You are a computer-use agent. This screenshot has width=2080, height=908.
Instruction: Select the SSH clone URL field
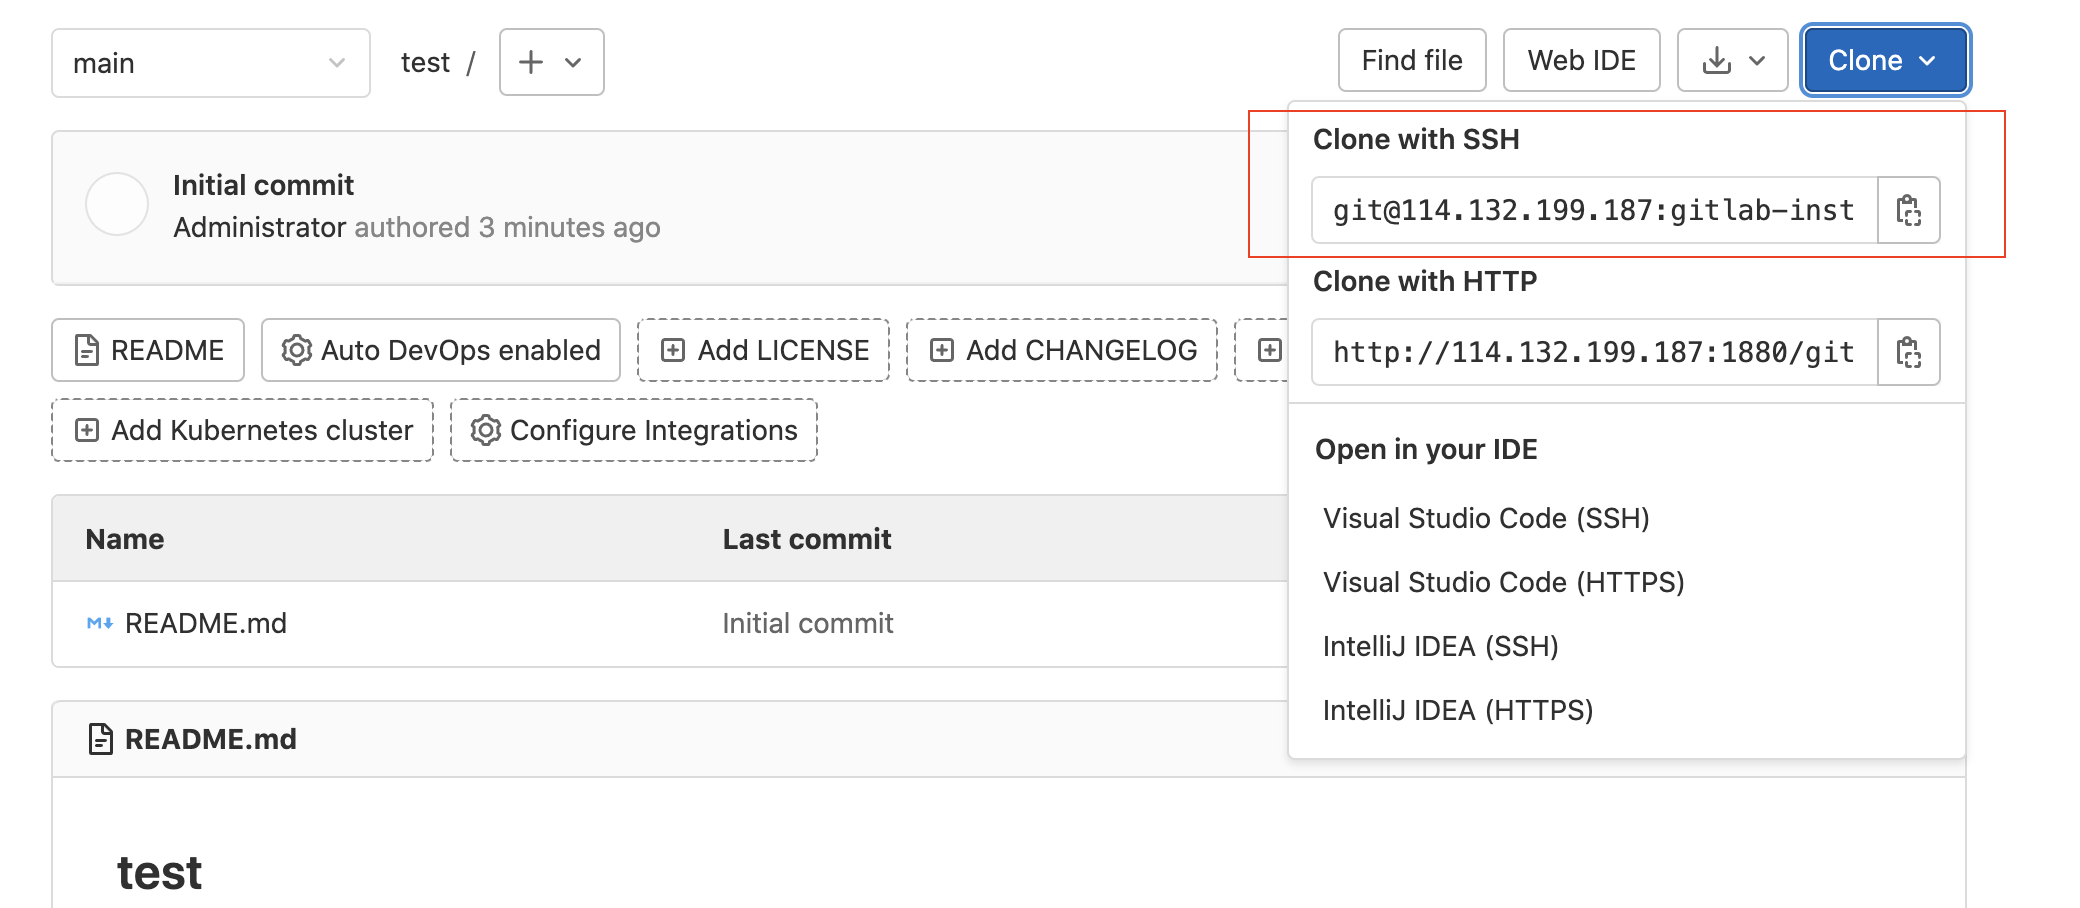click(x=1595, y=210)
